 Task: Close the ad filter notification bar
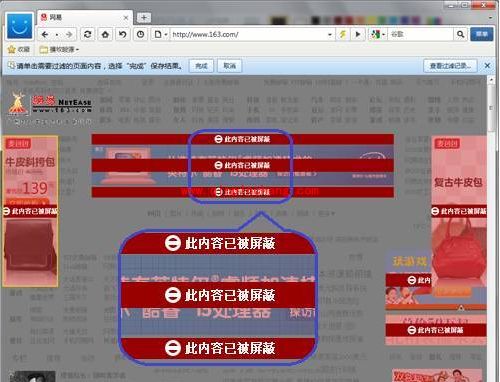point(487,66)
